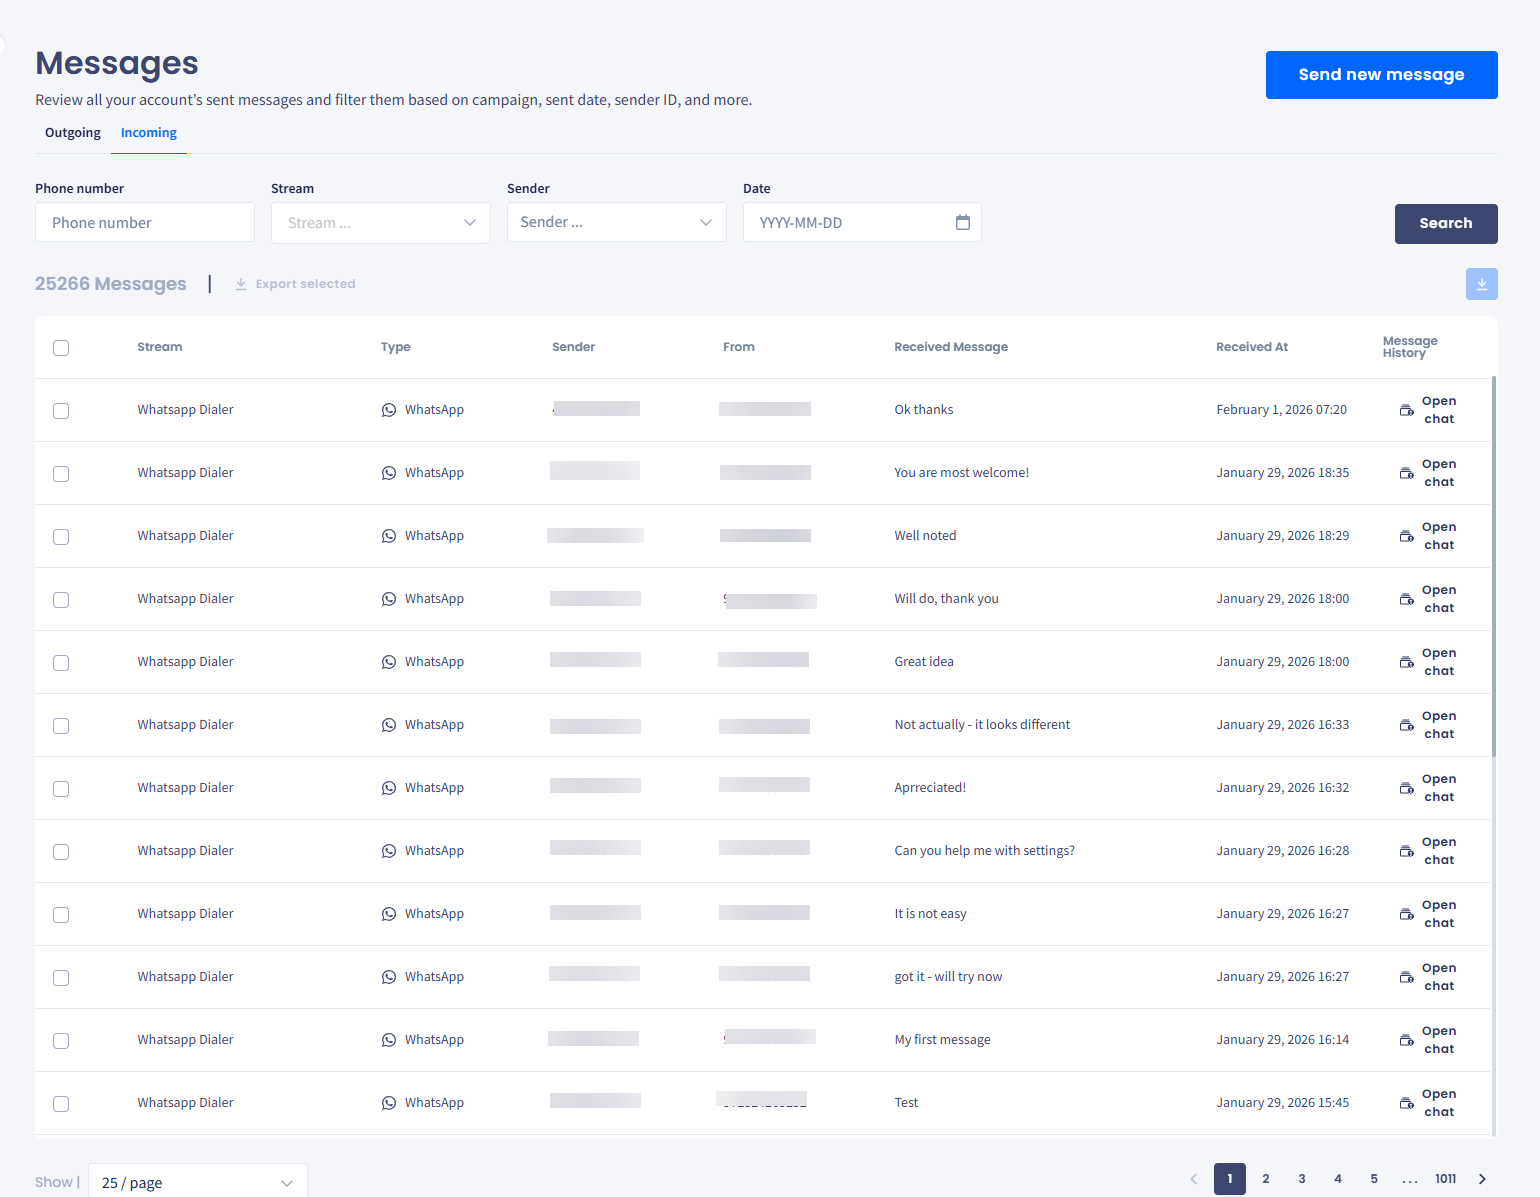
Task: Focus the Phone number input field
Action: coord(145,222)
